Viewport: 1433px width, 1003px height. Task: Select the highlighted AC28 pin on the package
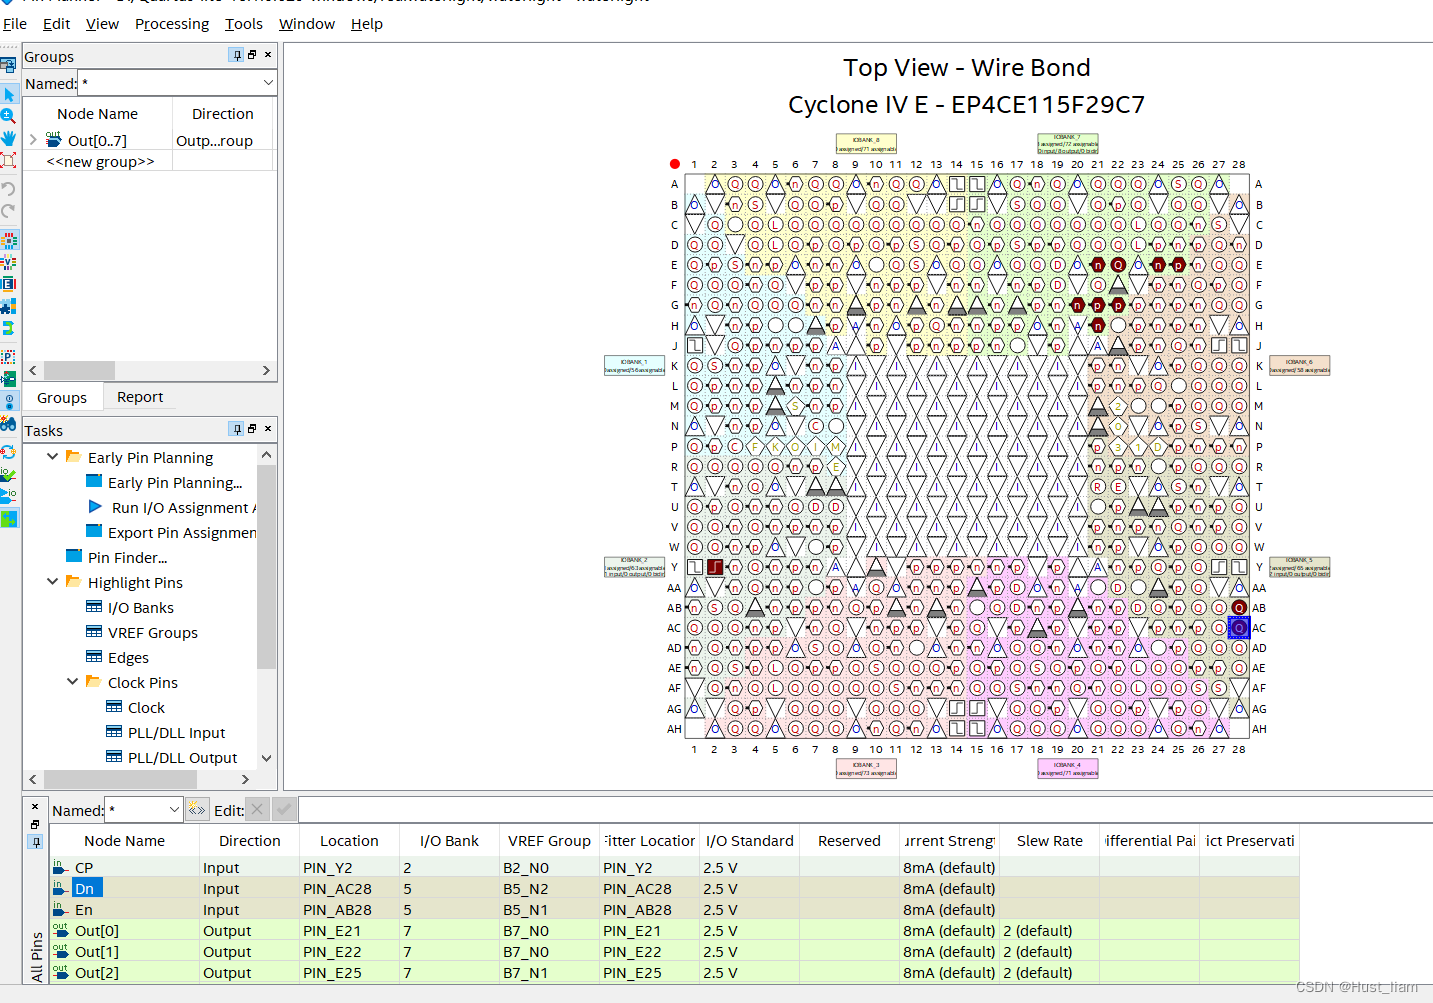pos(1239,628)
